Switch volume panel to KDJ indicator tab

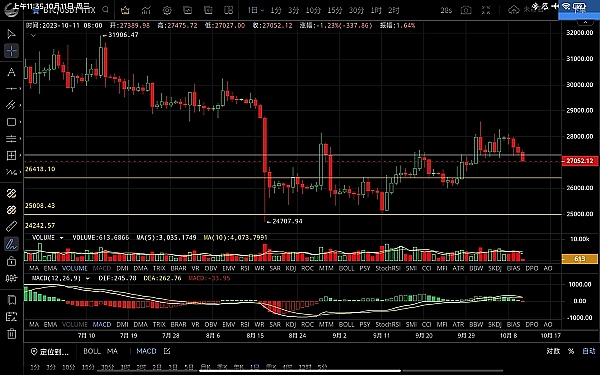tap(291, 269)
